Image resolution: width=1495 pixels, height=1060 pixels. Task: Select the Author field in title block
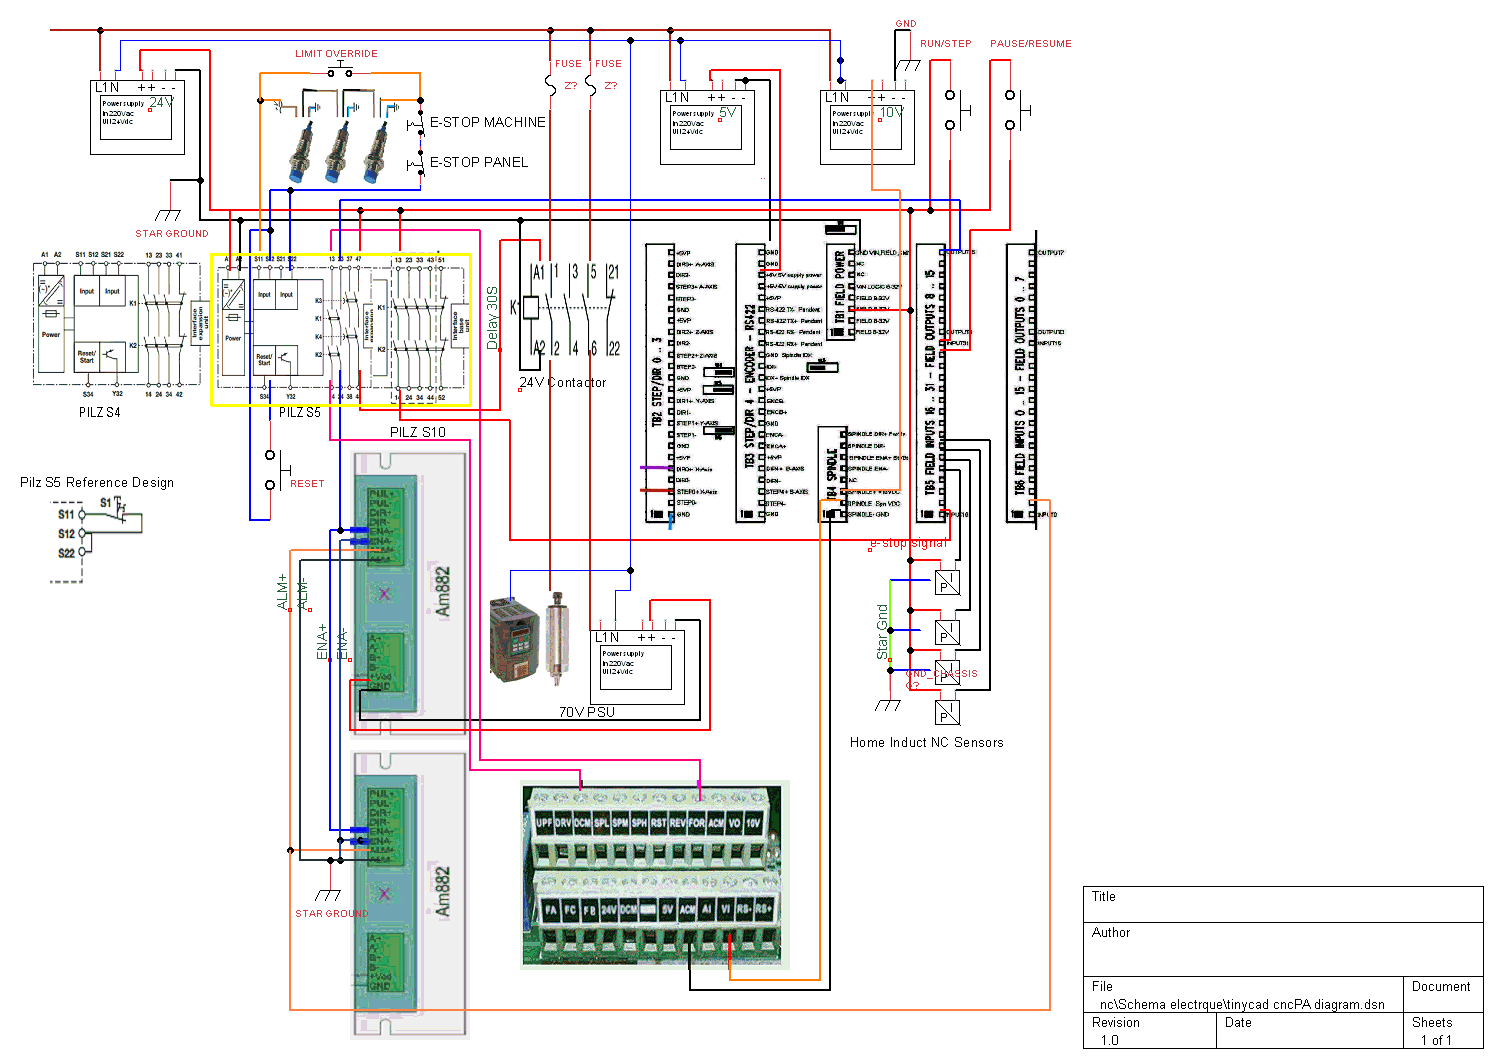1282,940
